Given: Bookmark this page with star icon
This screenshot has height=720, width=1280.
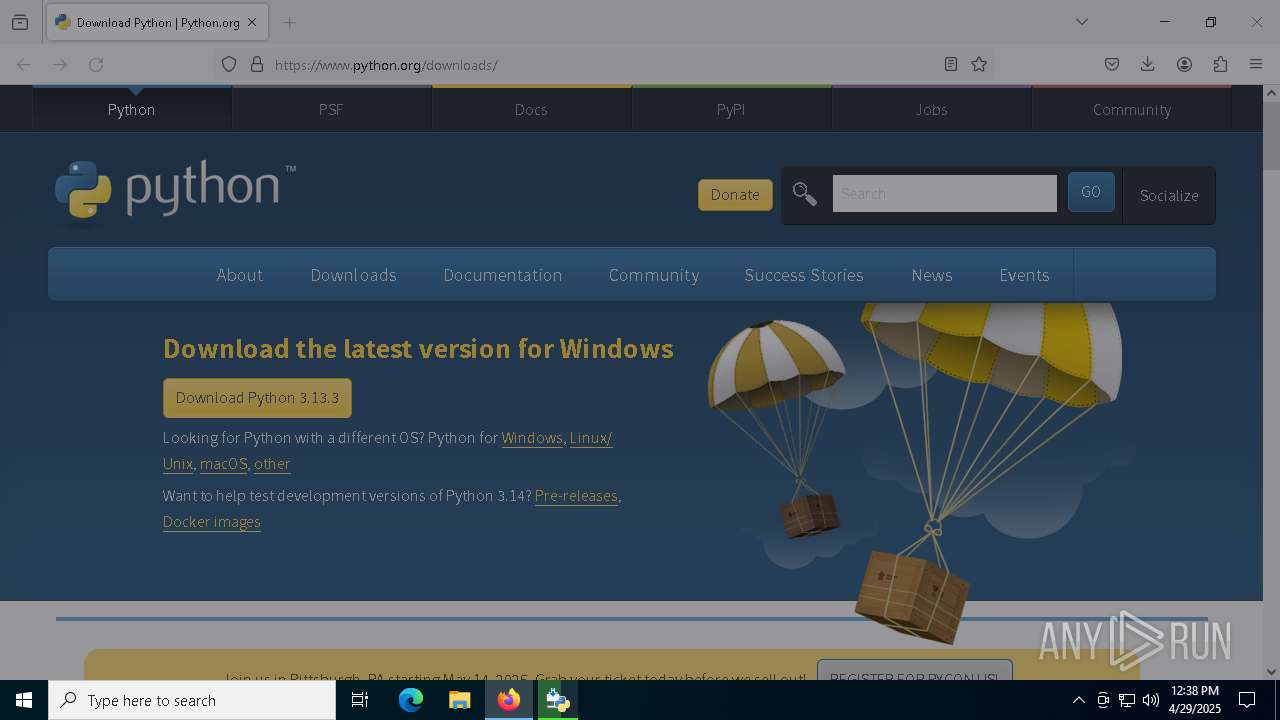Looking at the screenshot, I should [x=979, y=64].
